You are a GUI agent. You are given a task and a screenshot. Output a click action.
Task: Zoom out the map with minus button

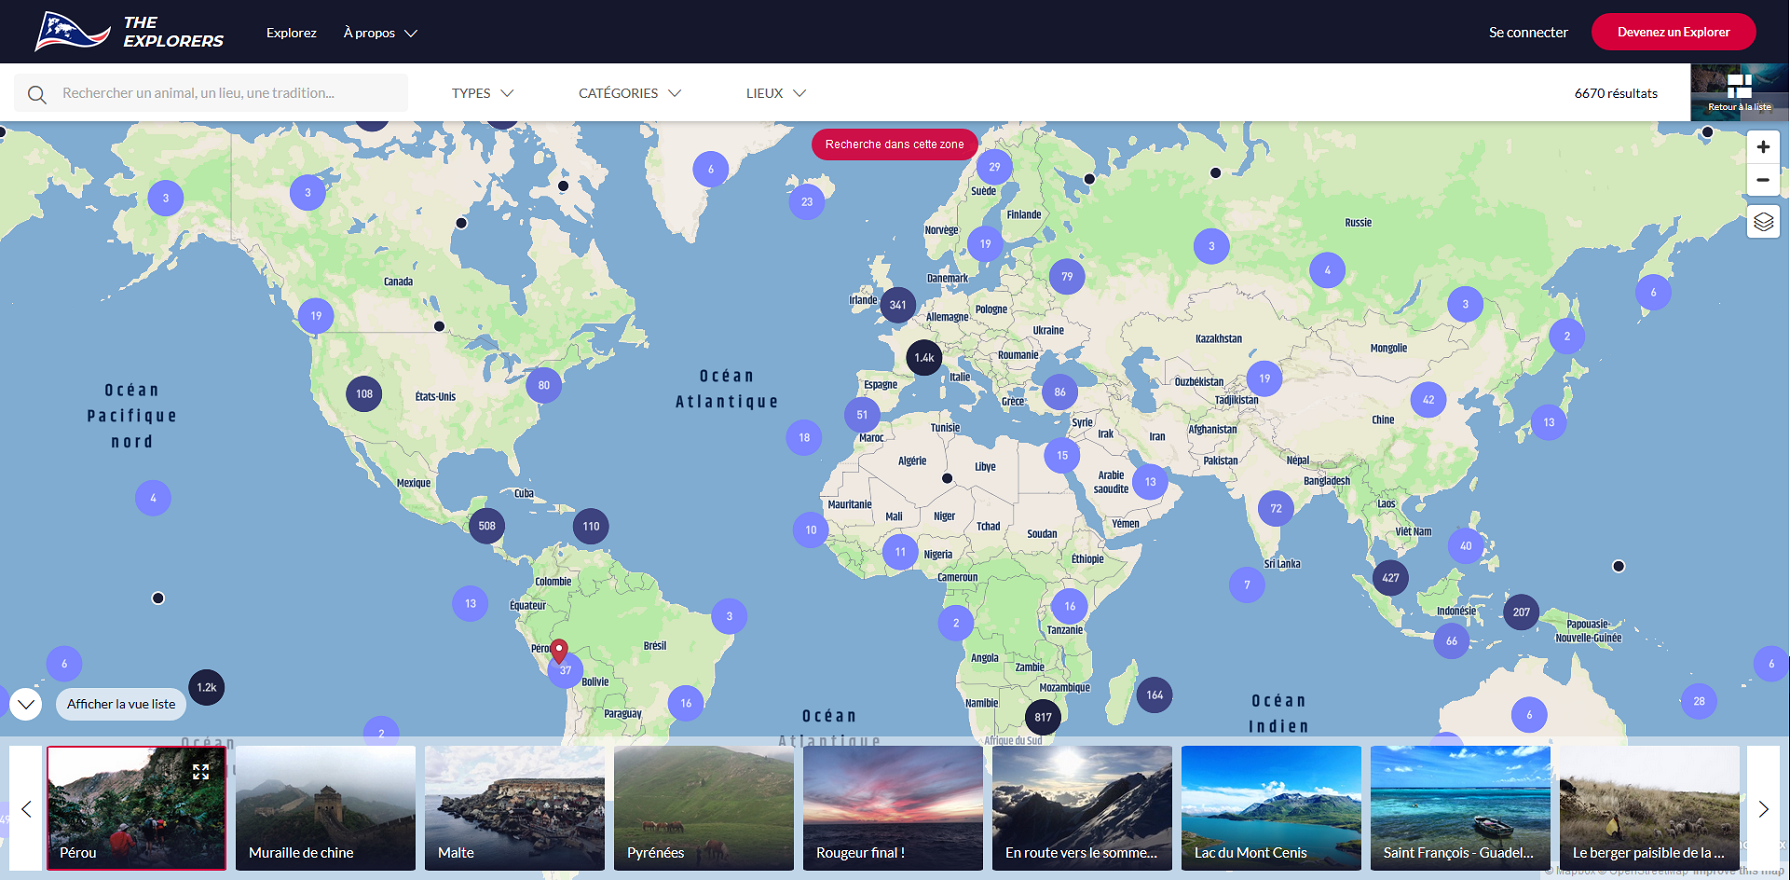point(1763,180)
